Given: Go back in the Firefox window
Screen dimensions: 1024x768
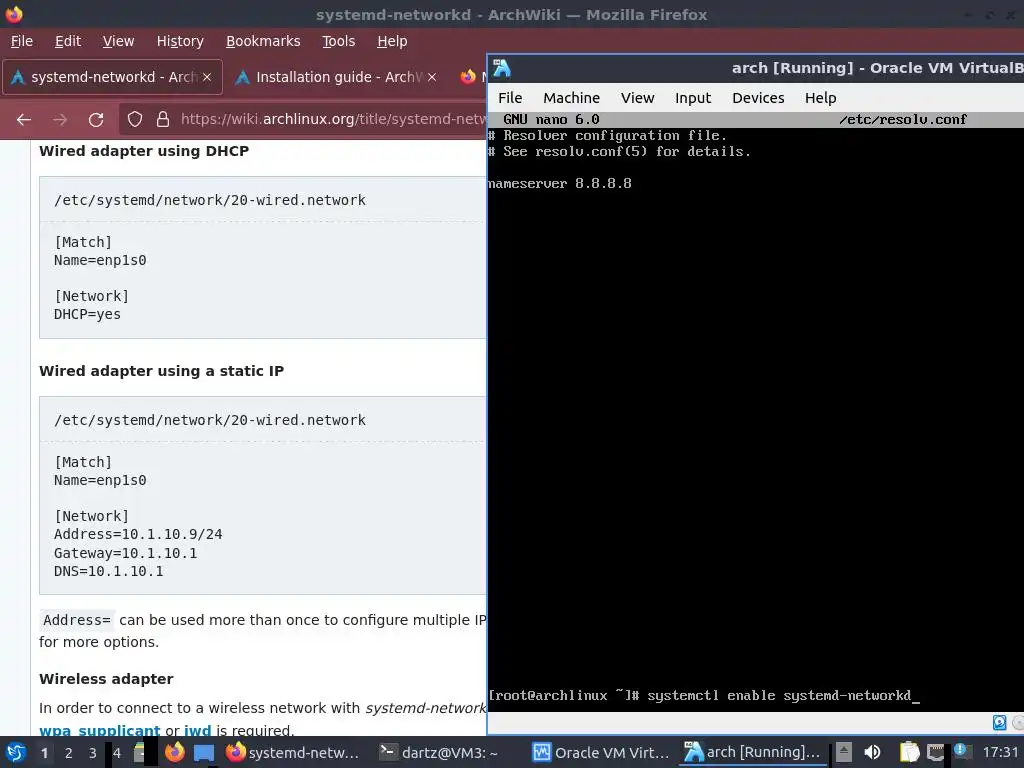Looking at the screenshot, I should tap(24, 120).
